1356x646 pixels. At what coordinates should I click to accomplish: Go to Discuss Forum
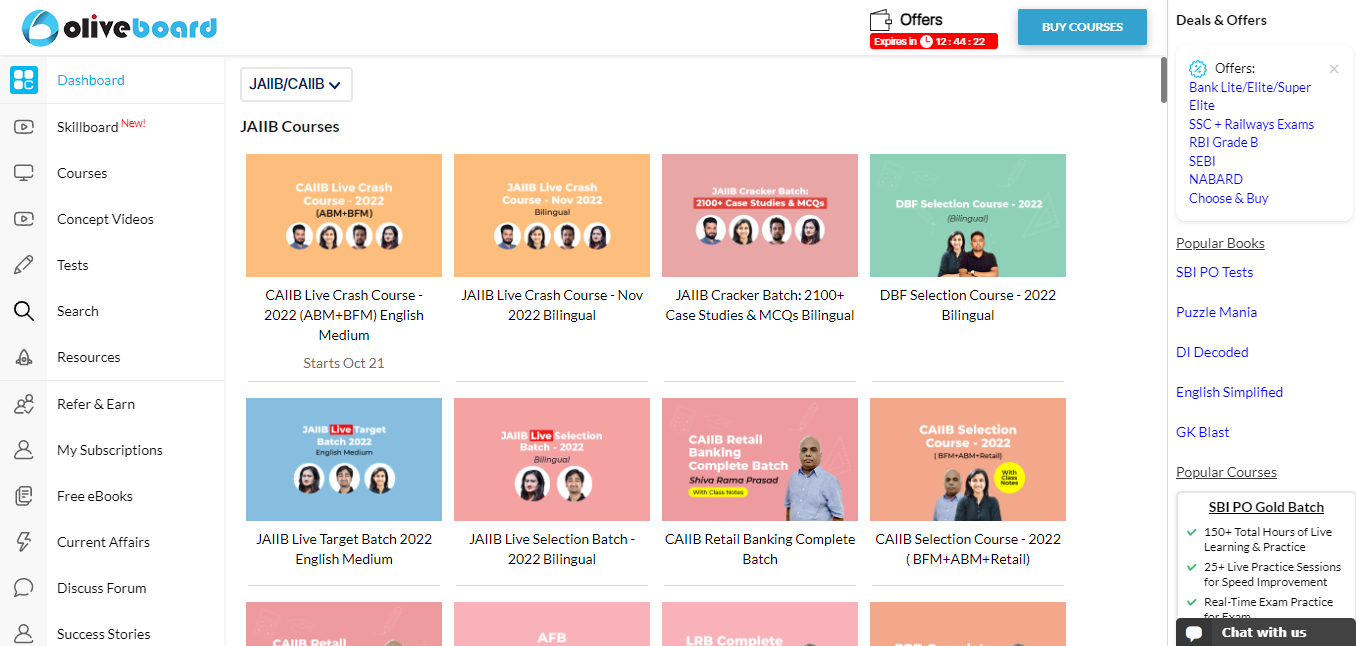pyautogui.click(x=102, y=588)
